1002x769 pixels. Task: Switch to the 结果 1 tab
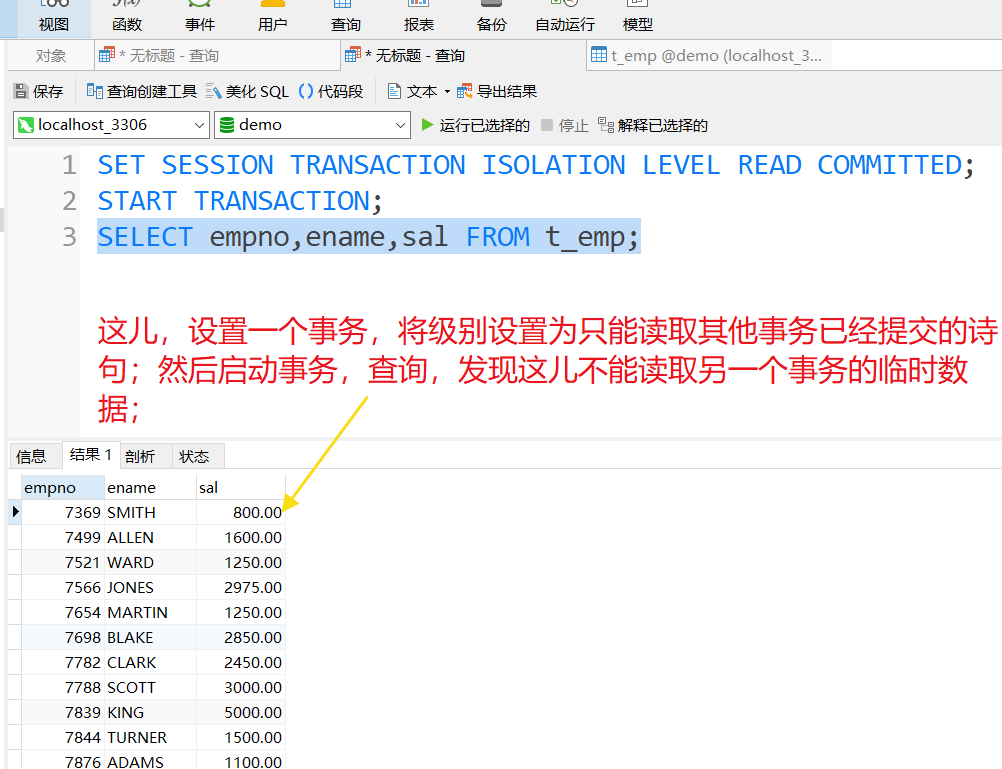pos(91,454)
